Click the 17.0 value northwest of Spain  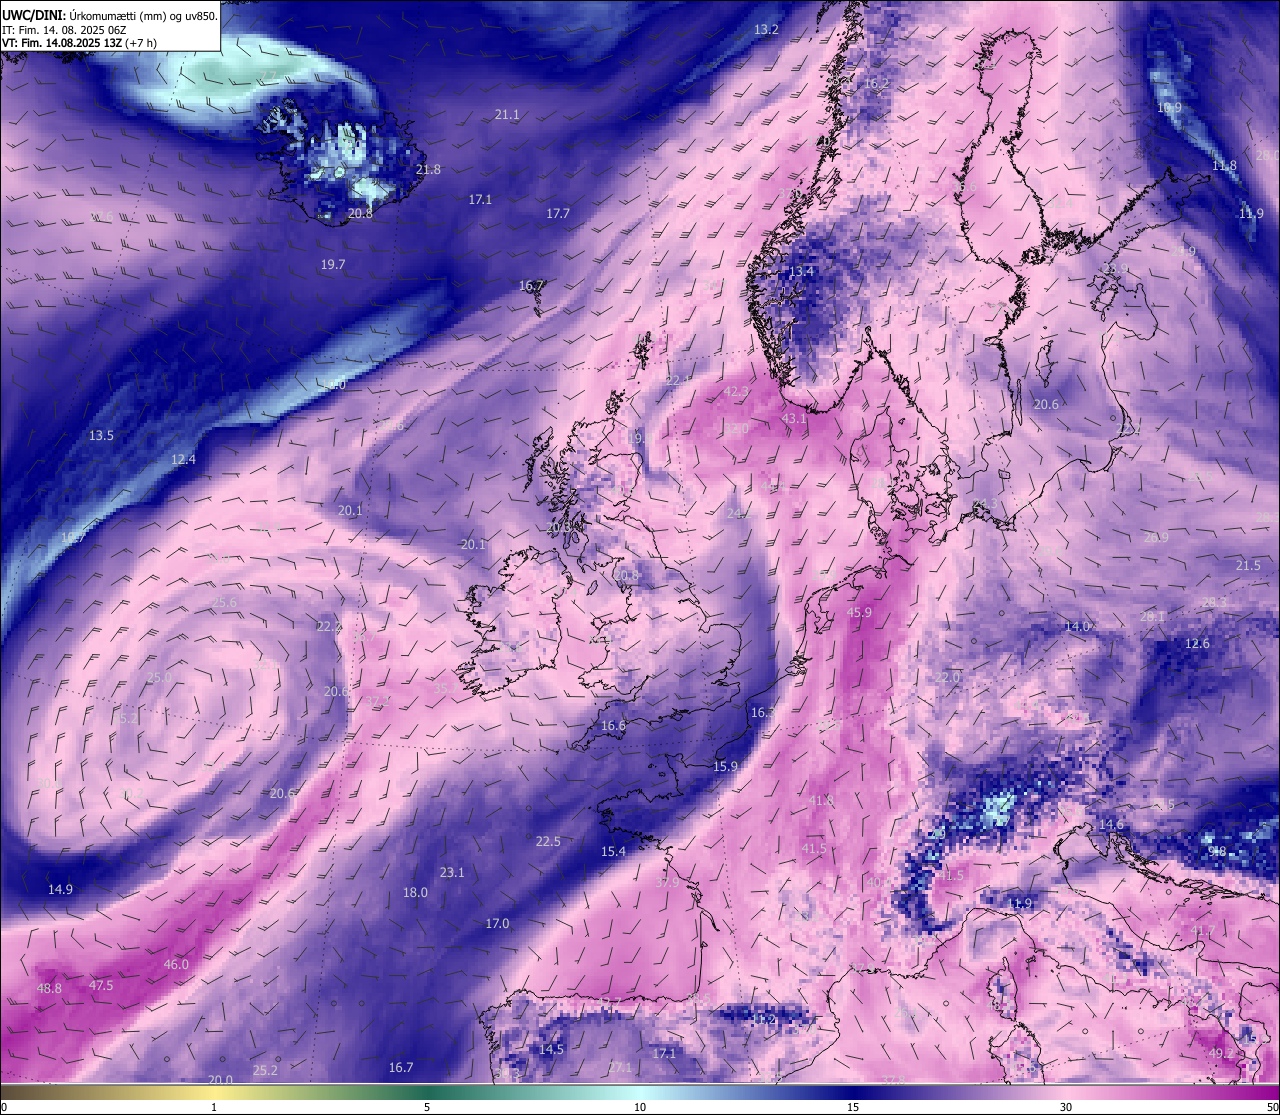pyautogui.click(x=497, y=924)
